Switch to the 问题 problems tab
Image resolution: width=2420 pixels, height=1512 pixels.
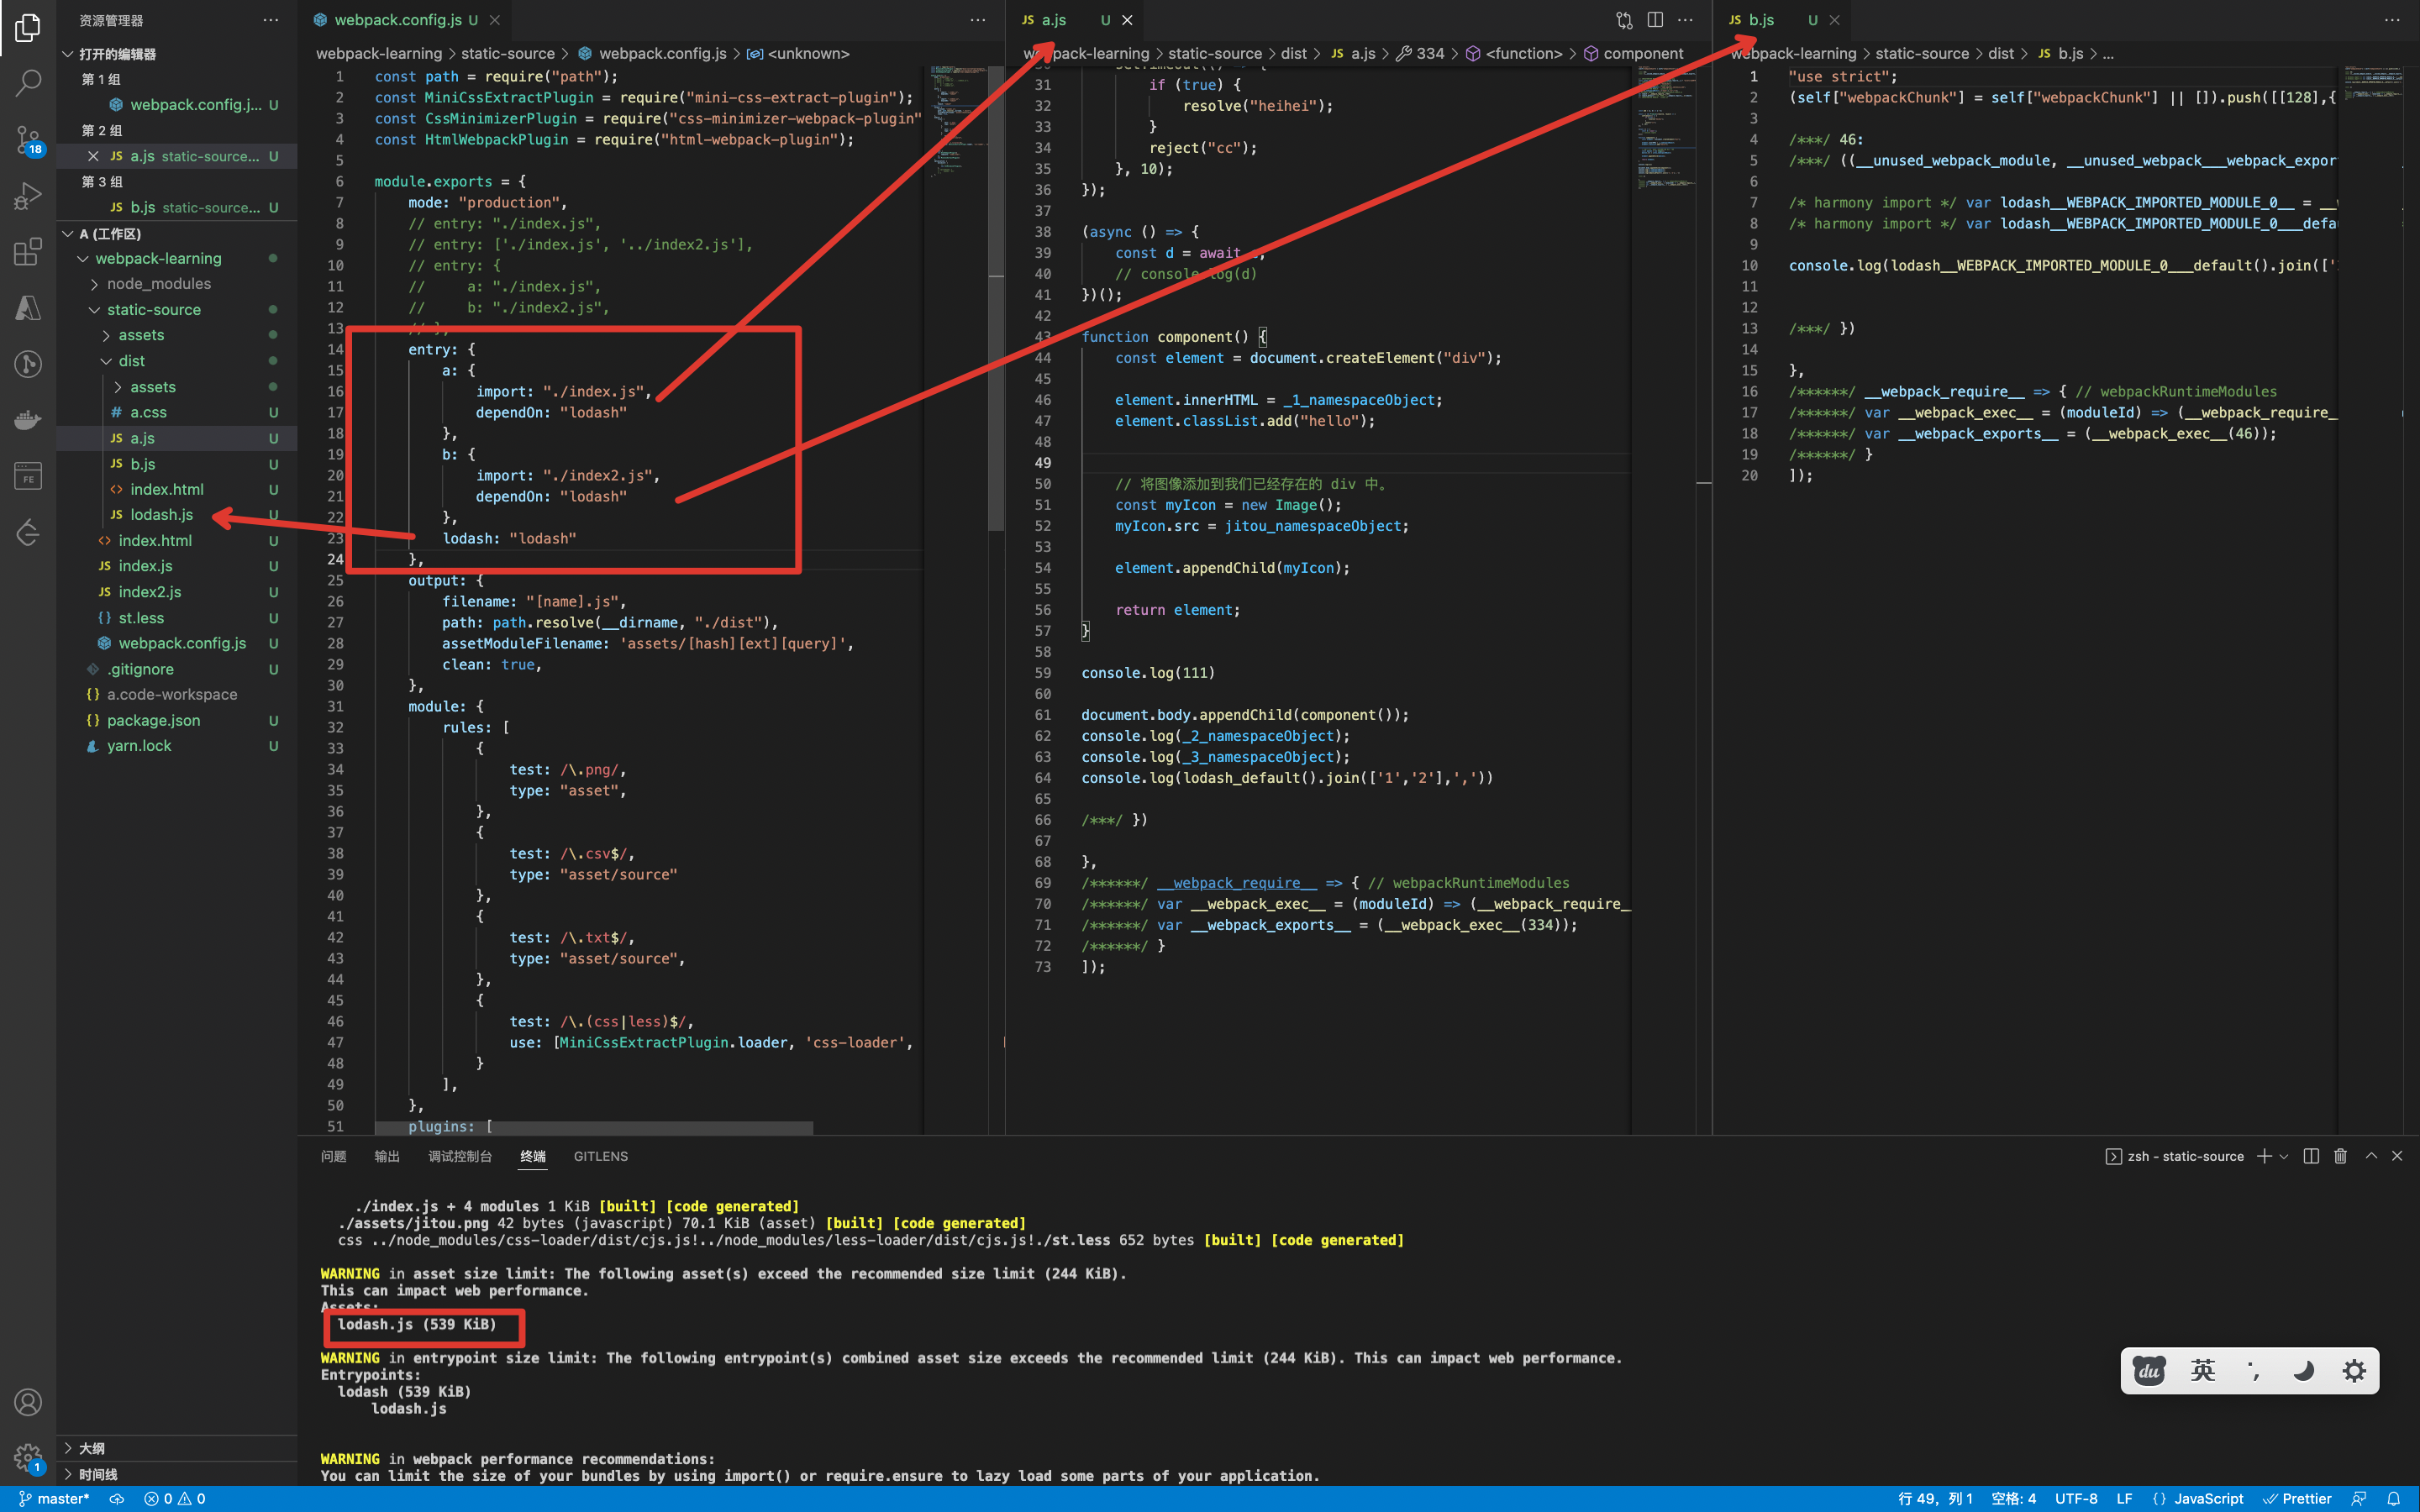click(333, 1156)
